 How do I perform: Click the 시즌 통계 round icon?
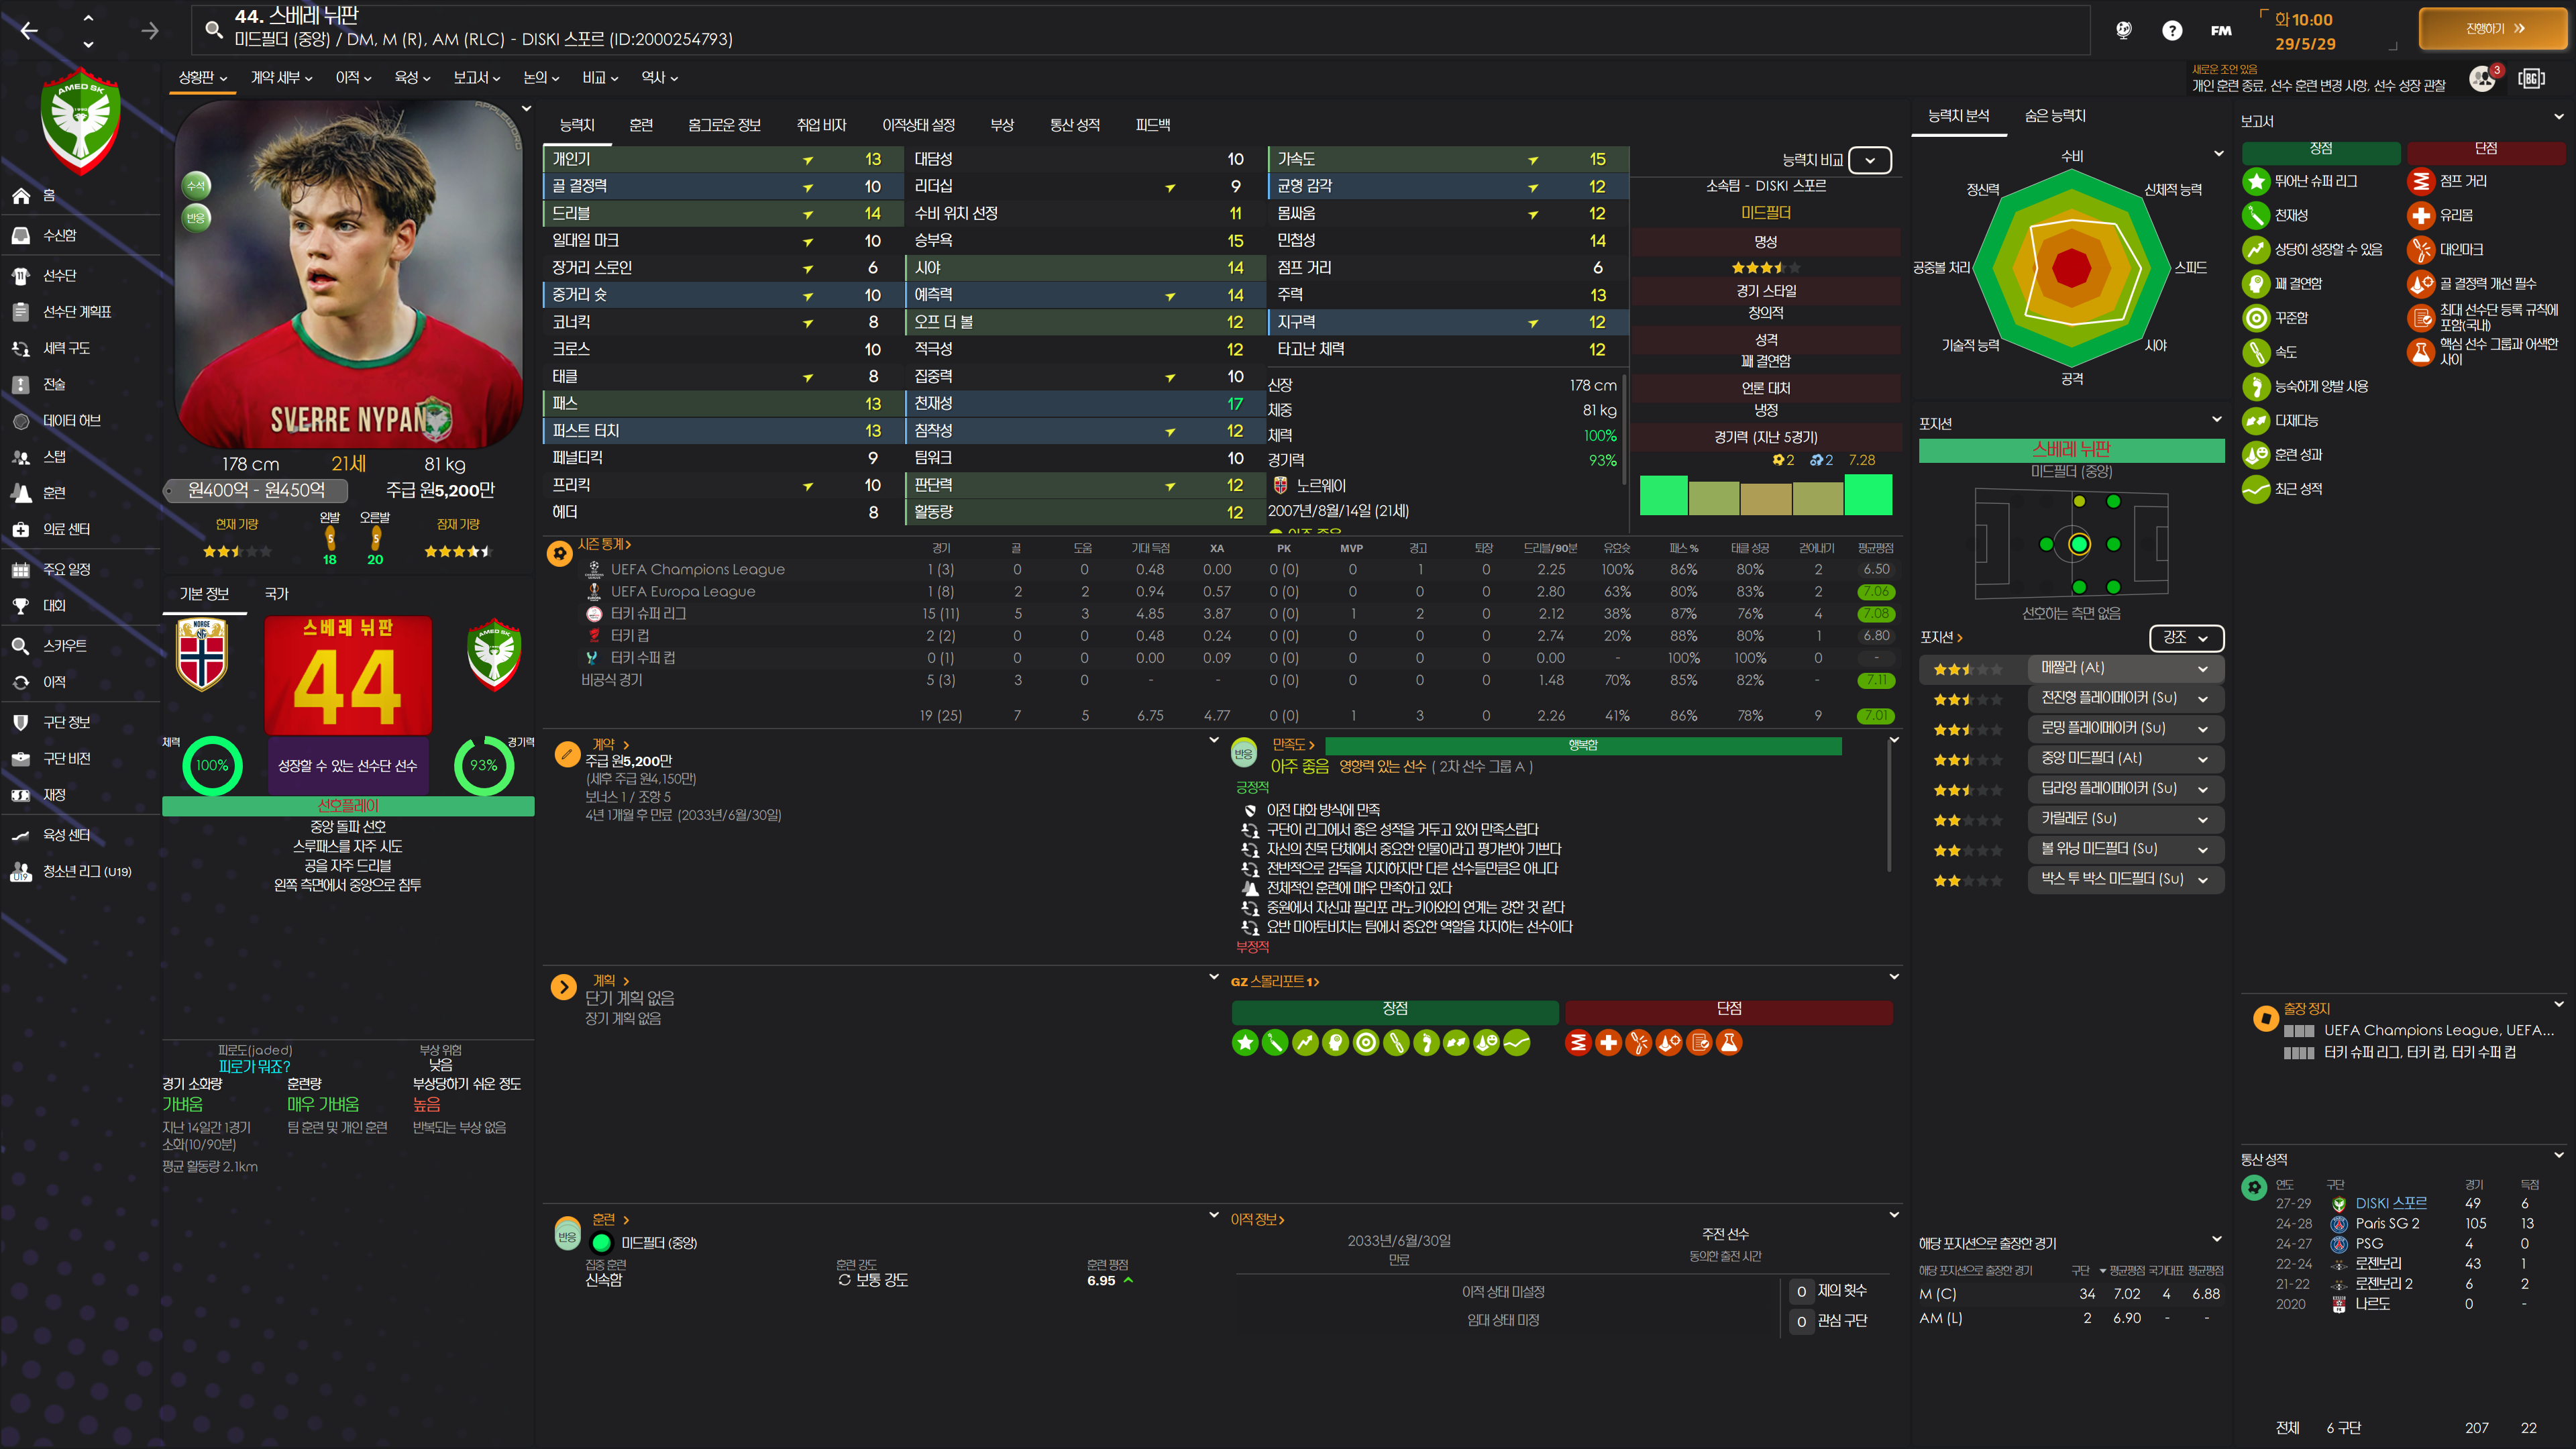point(560,552)
